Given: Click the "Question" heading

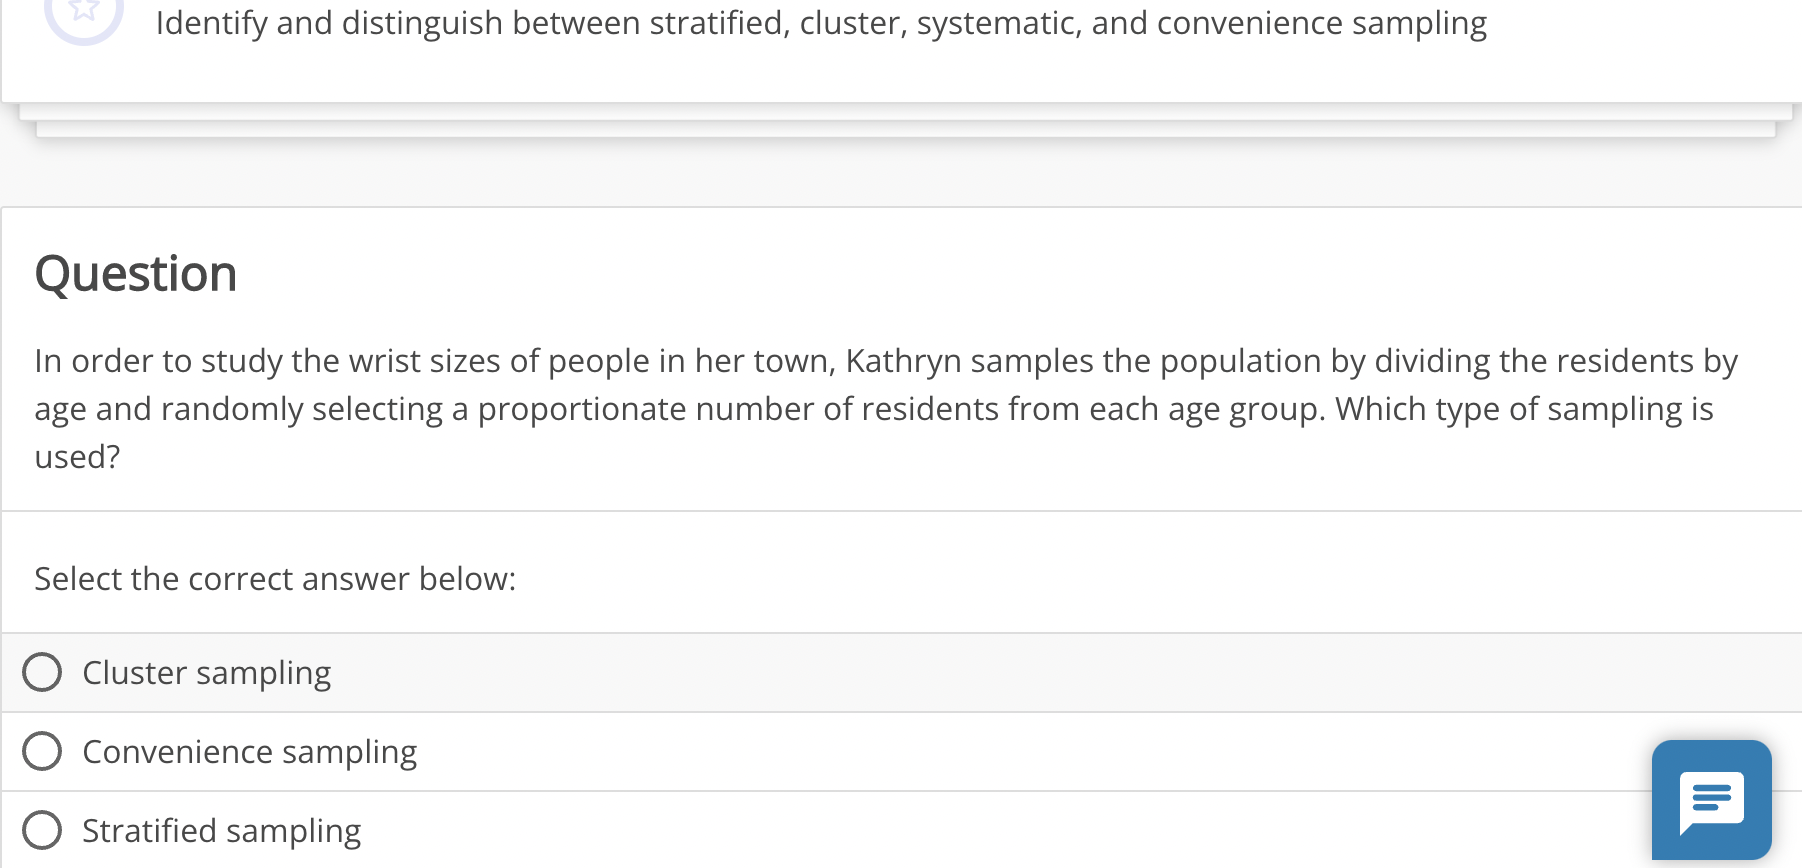Looking at the screenshot, I should (136, 273).
